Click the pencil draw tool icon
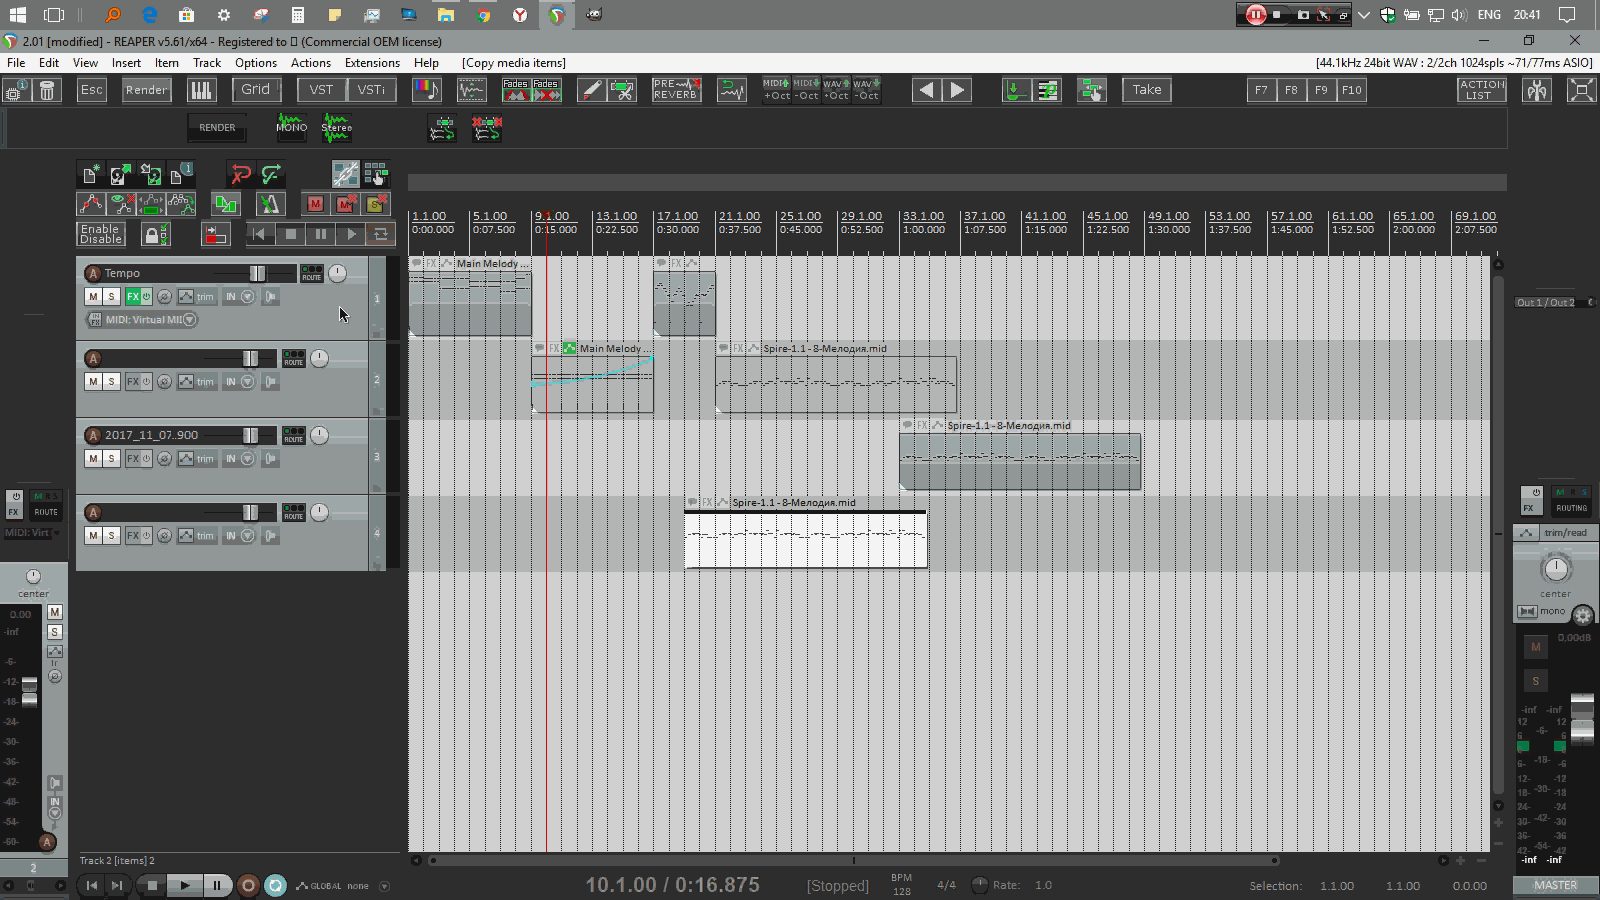This screenshot has width=1600, height=900. tap(592, 90)
